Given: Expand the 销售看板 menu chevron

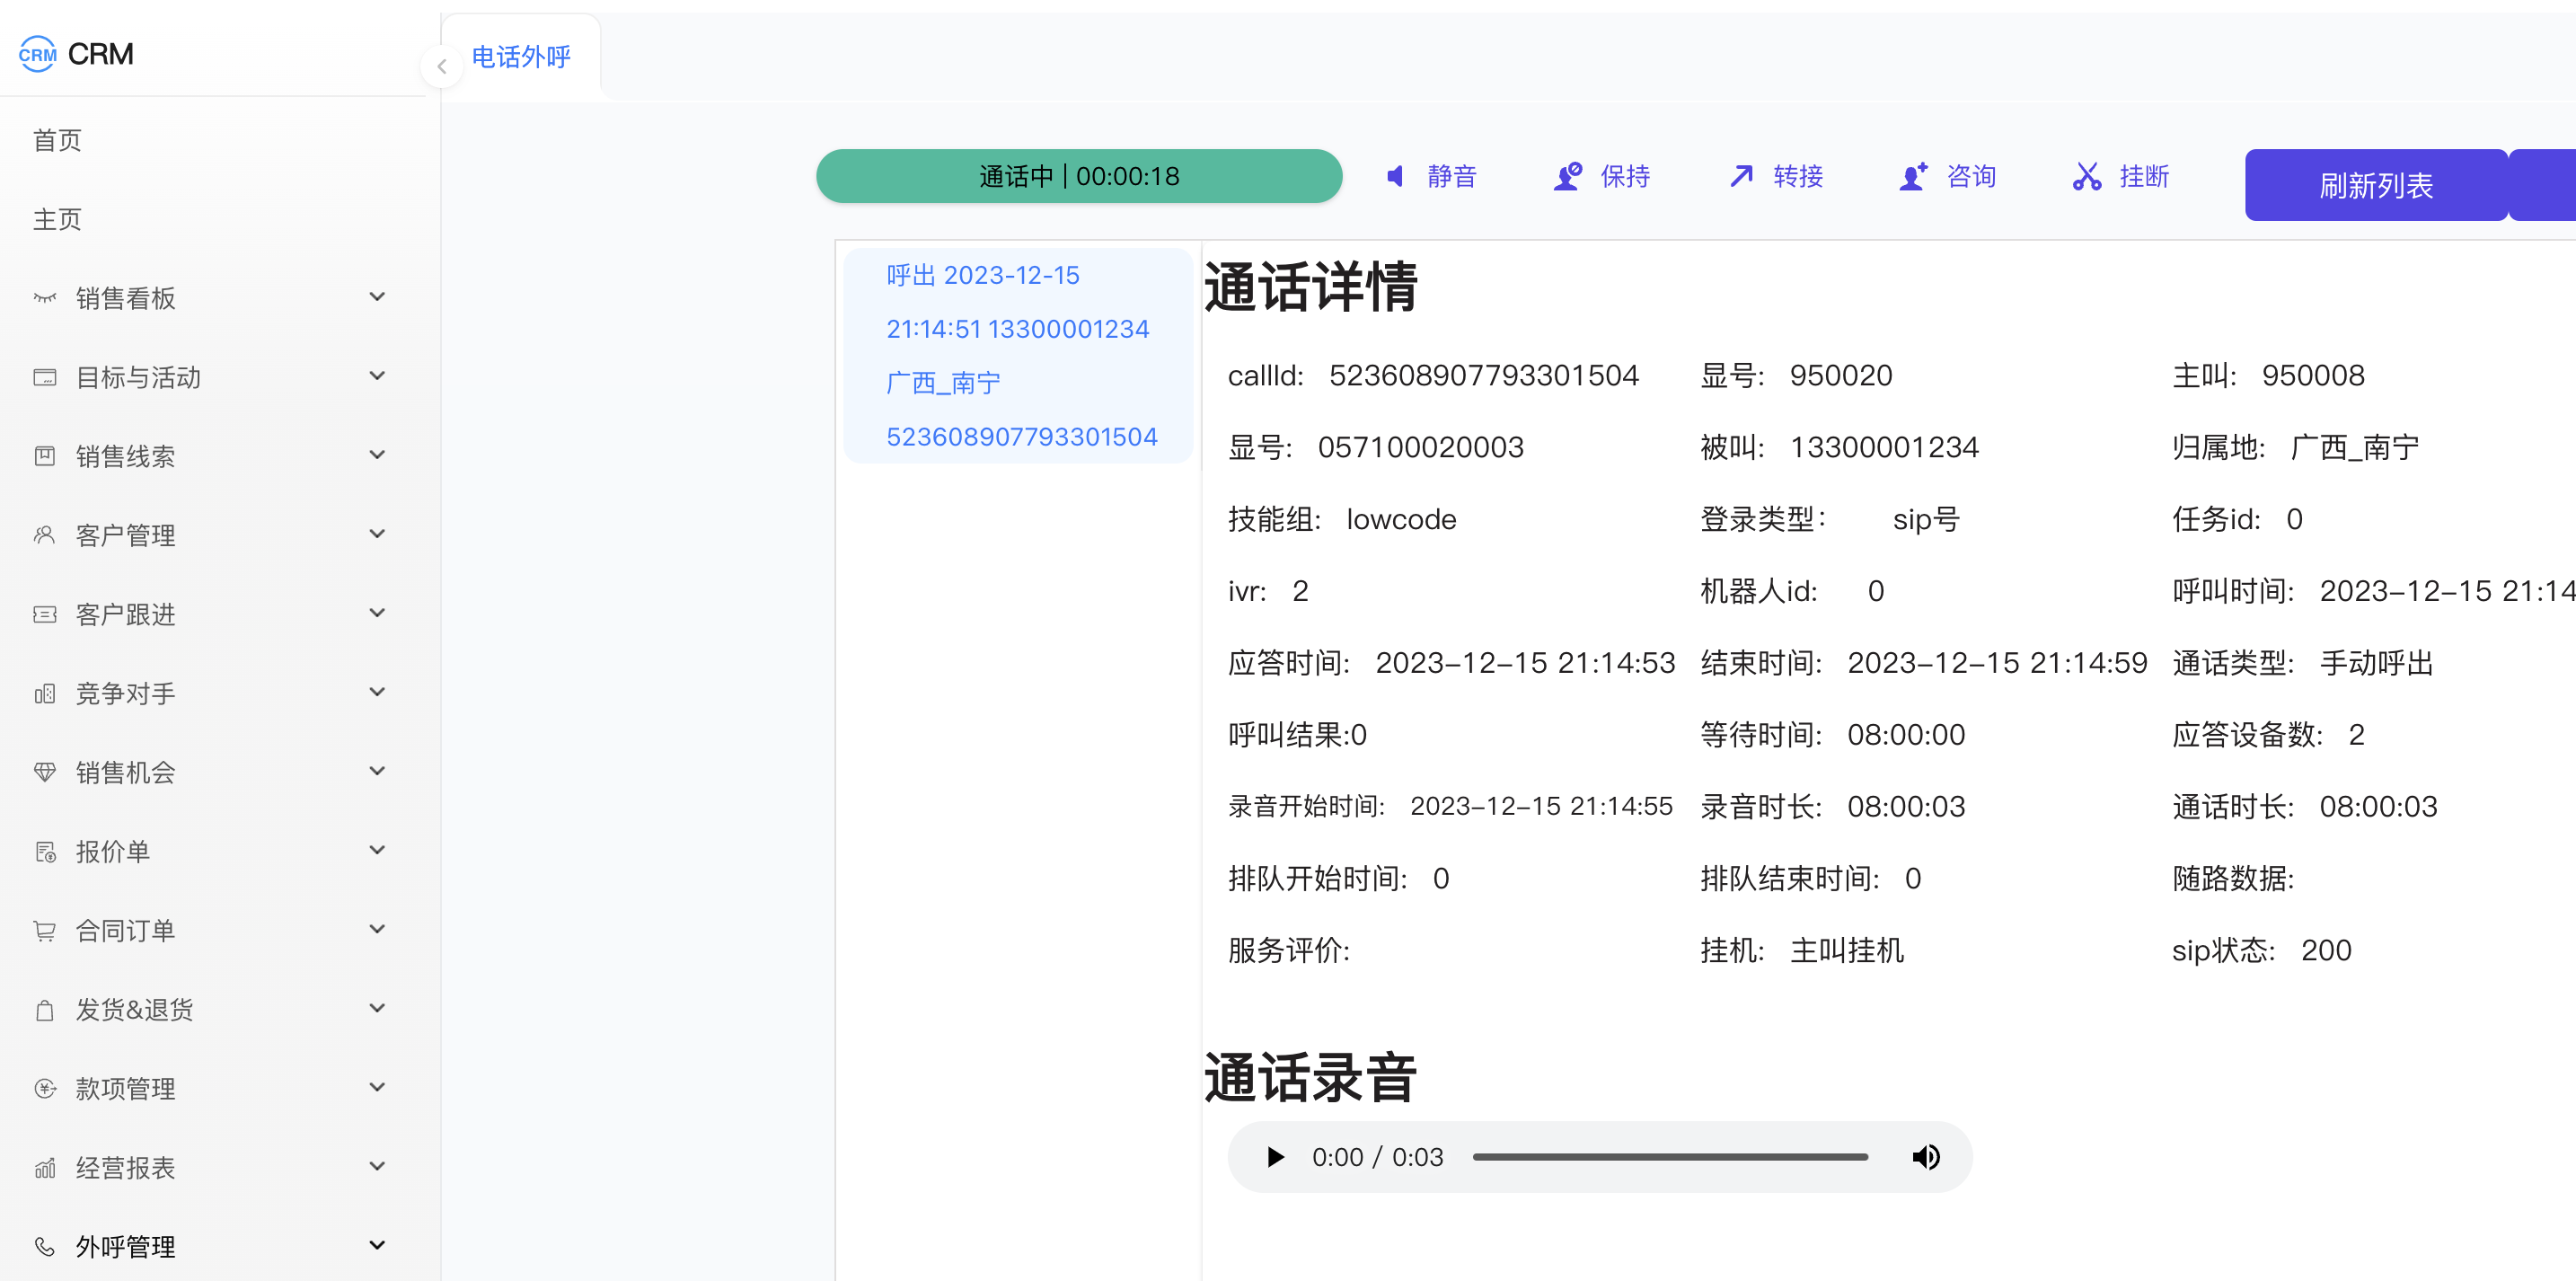Looking at the screenshot, I should (x=377, y=297).
